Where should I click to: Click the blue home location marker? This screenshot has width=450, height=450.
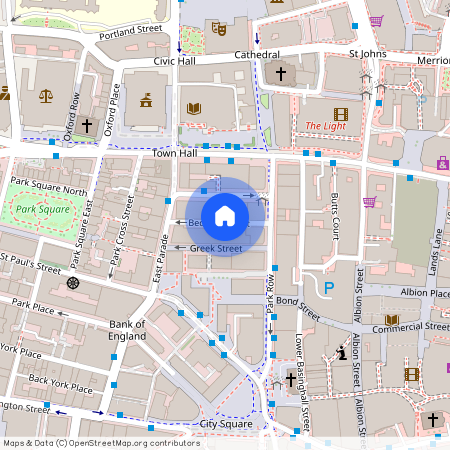coord(225,217)
